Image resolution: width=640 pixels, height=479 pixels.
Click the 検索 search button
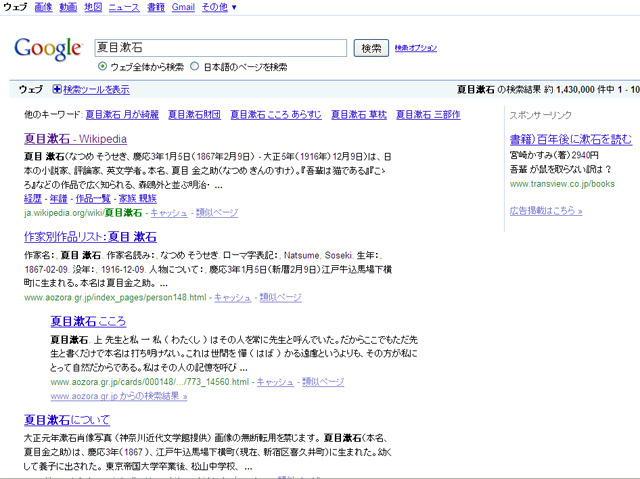371,48
